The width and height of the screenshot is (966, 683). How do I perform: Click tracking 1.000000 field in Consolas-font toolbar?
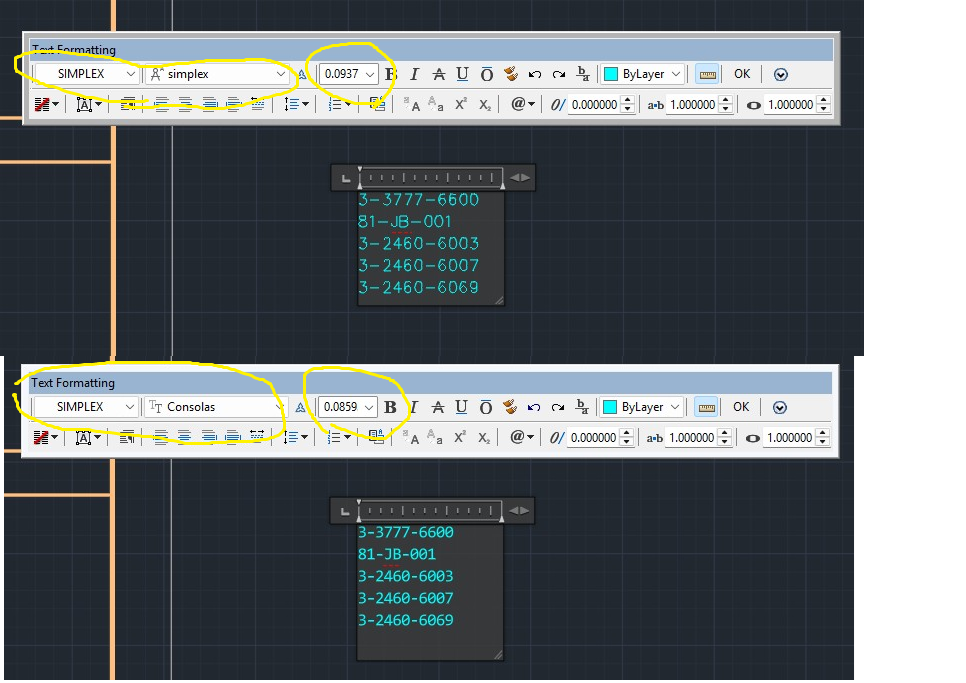pyautogui.click(x=691, y=437)
